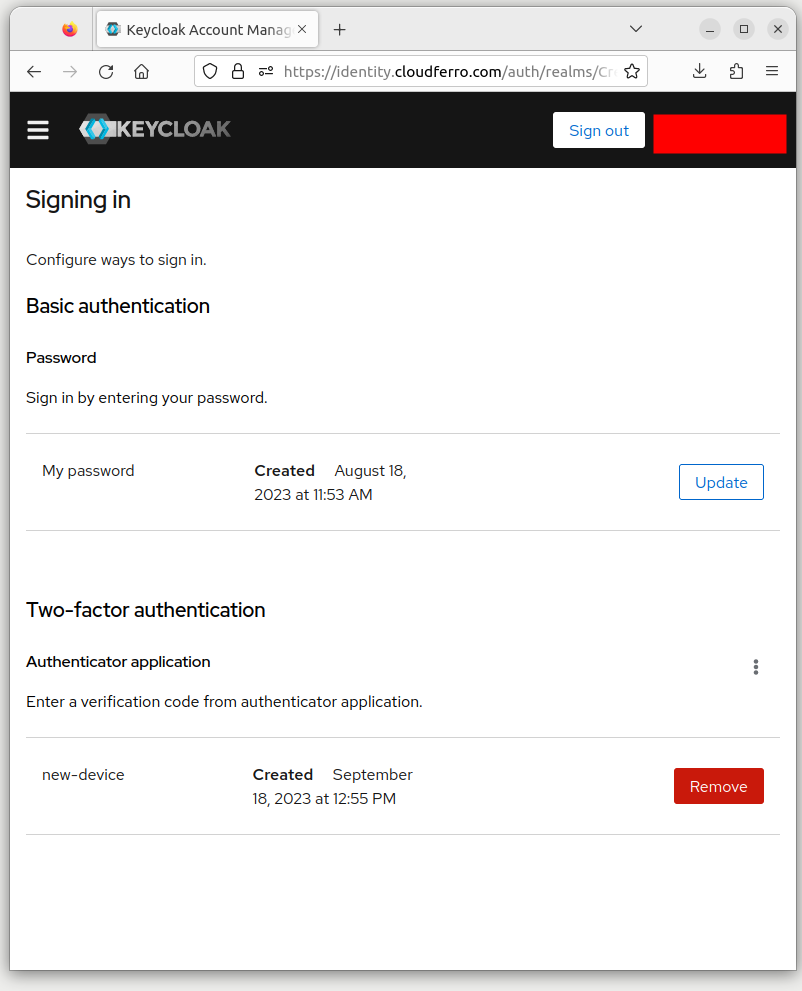Screen dimensions: 802x991
Task: Click the site padlock security icon
Action: coord(238,72)
